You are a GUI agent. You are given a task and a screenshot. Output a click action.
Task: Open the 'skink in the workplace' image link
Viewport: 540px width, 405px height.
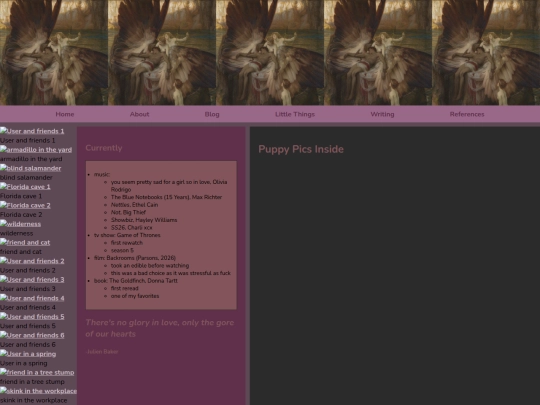(x=38, y=391)
